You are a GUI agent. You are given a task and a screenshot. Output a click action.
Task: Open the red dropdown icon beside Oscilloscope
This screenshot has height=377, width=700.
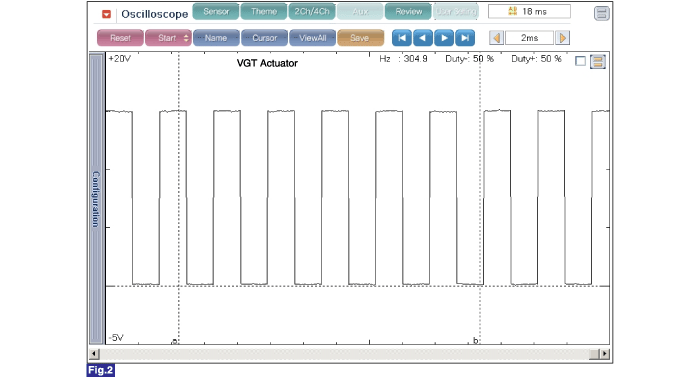tap(106, 14)
